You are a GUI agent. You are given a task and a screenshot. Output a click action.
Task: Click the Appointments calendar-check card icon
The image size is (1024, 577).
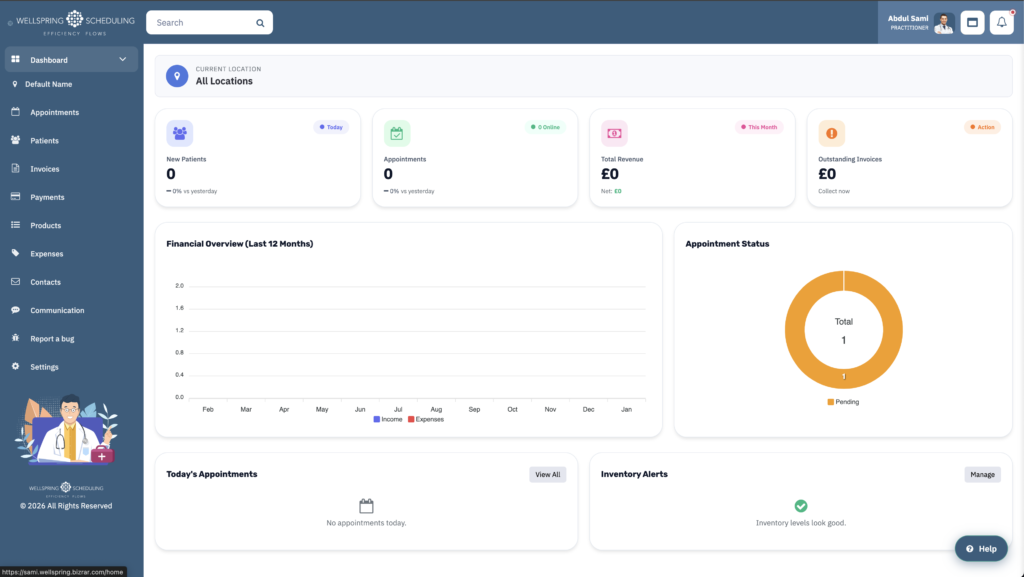[x=397, y=133]
